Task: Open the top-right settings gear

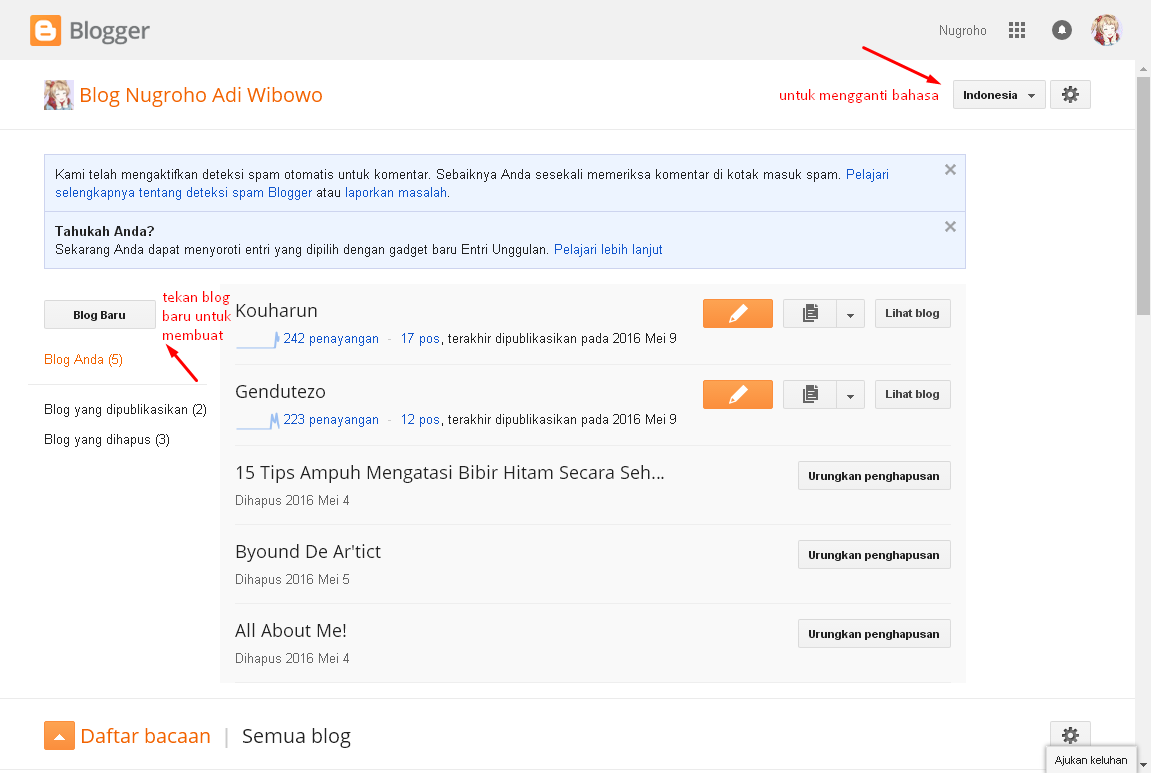Action: [x=1070, y=94]
